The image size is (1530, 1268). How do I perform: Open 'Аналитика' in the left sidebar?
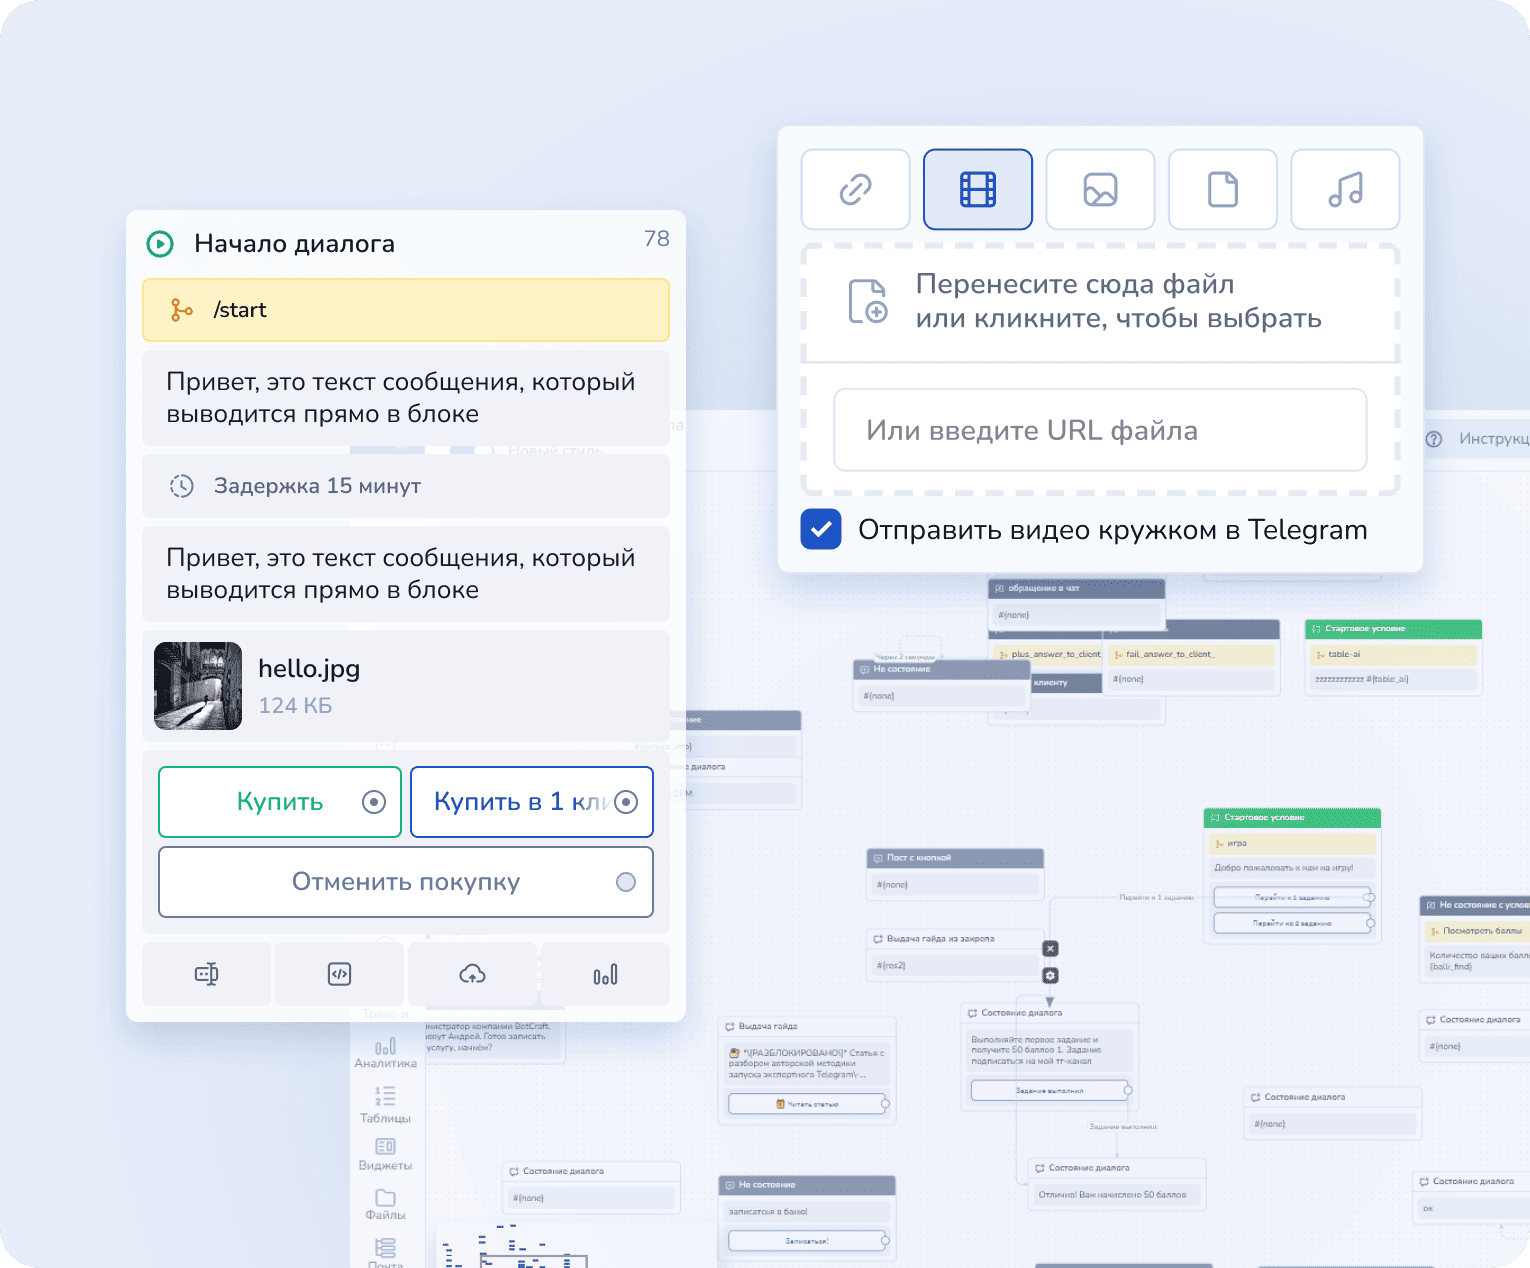[x=385, y=1052]
